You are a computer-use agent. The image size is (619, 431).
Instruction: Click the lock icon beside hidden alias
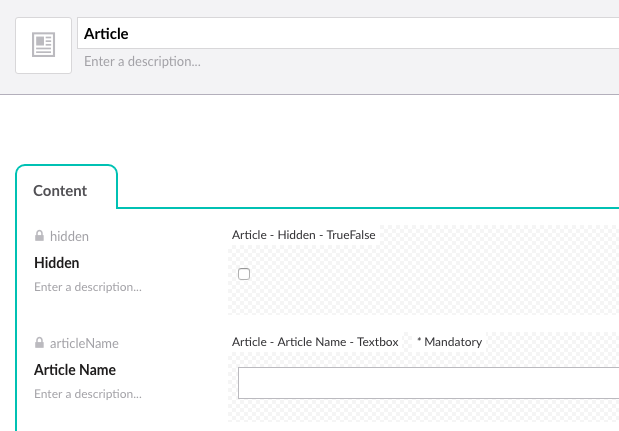coord(39,236)
